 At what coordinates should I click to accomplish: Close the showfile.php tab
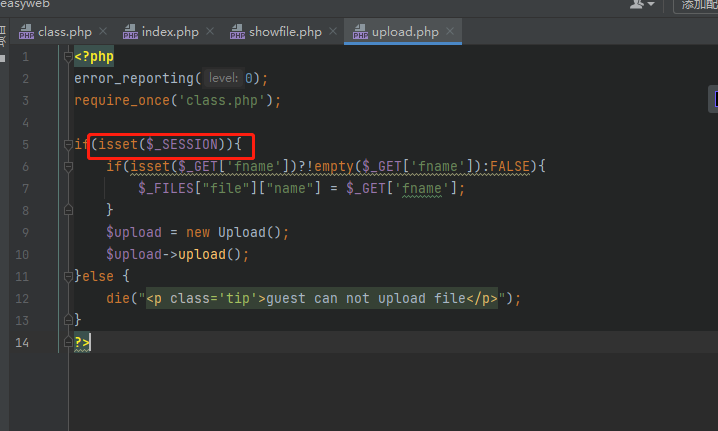pos(333,31)
